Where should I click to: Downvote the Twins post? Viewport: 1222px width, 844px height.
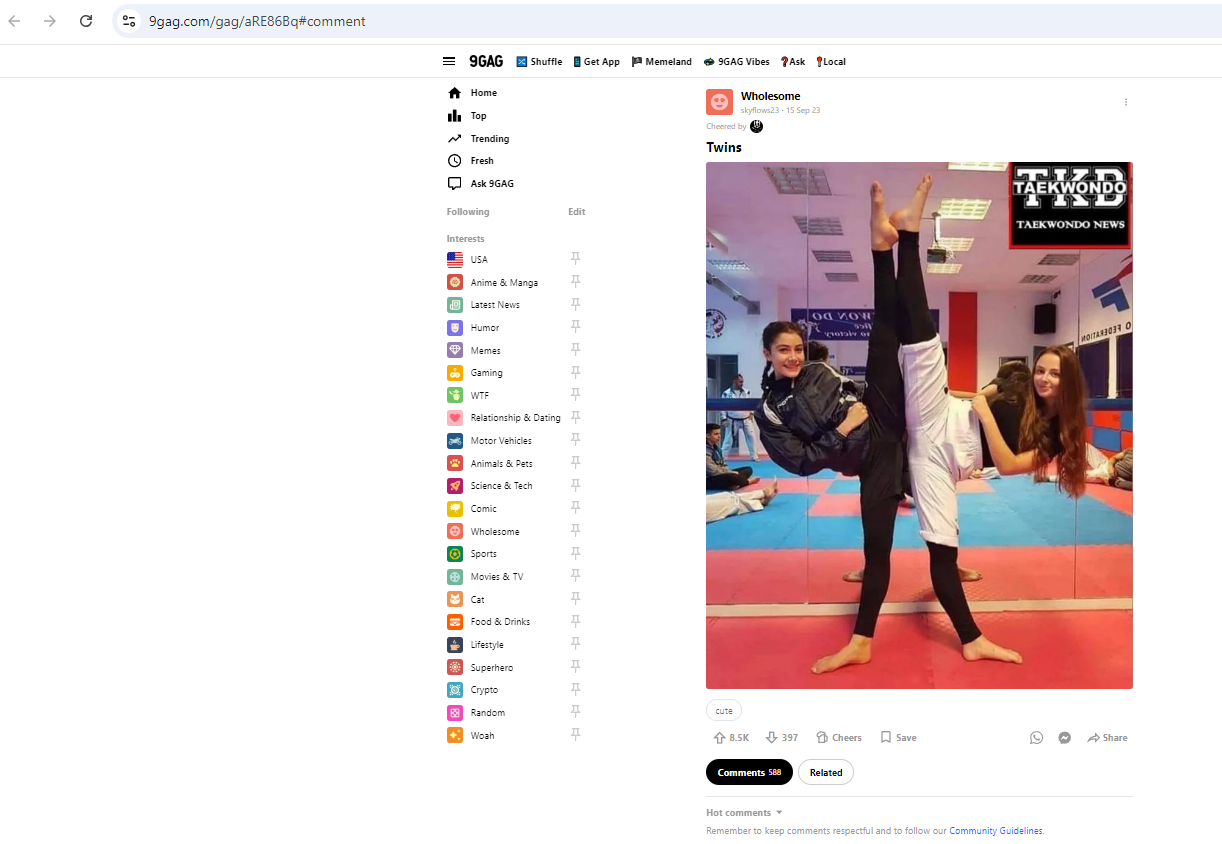click(x=771, y=738)
